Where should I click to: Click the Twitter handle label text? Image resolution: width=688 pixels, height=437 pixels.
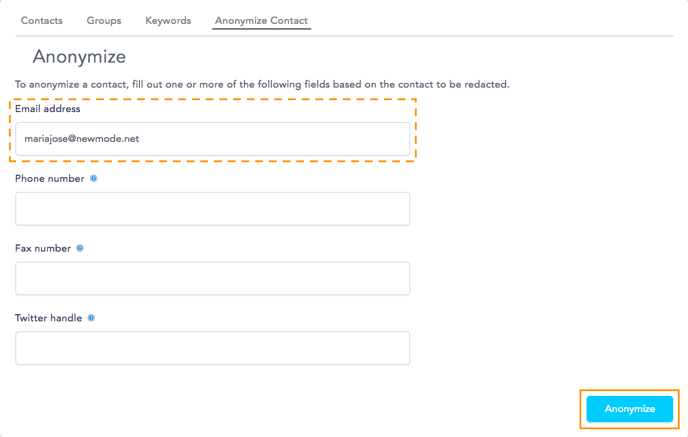click(x=49, y=318)
